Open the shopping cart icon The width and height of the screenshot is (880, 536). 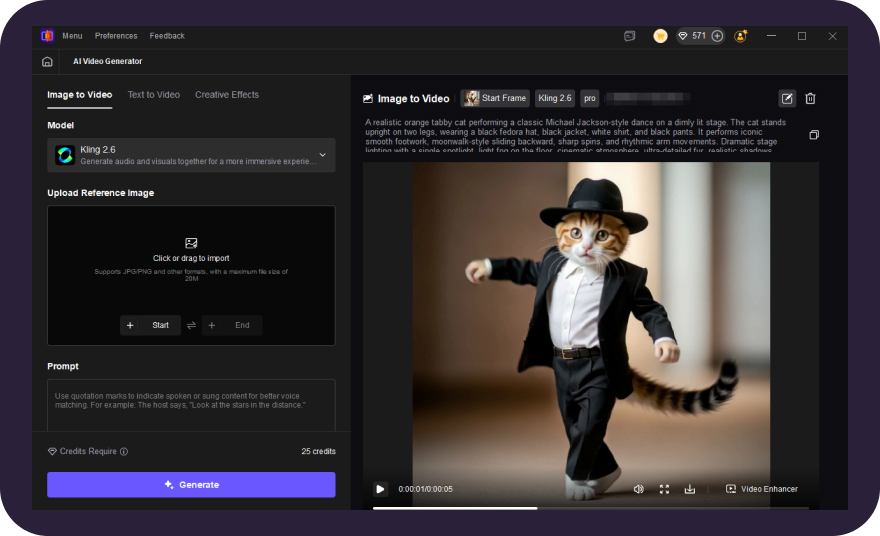pyautogui.click(x=661, y=36)
